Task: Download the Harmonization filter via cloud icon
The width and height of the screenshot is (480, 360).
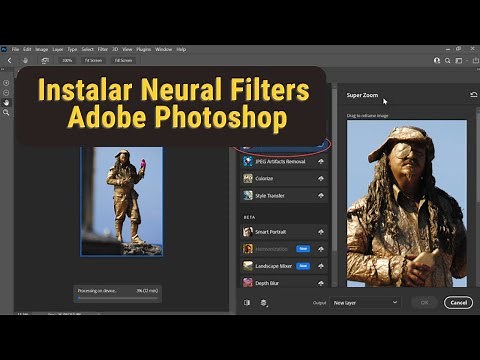Action: [x=321, y=249]
